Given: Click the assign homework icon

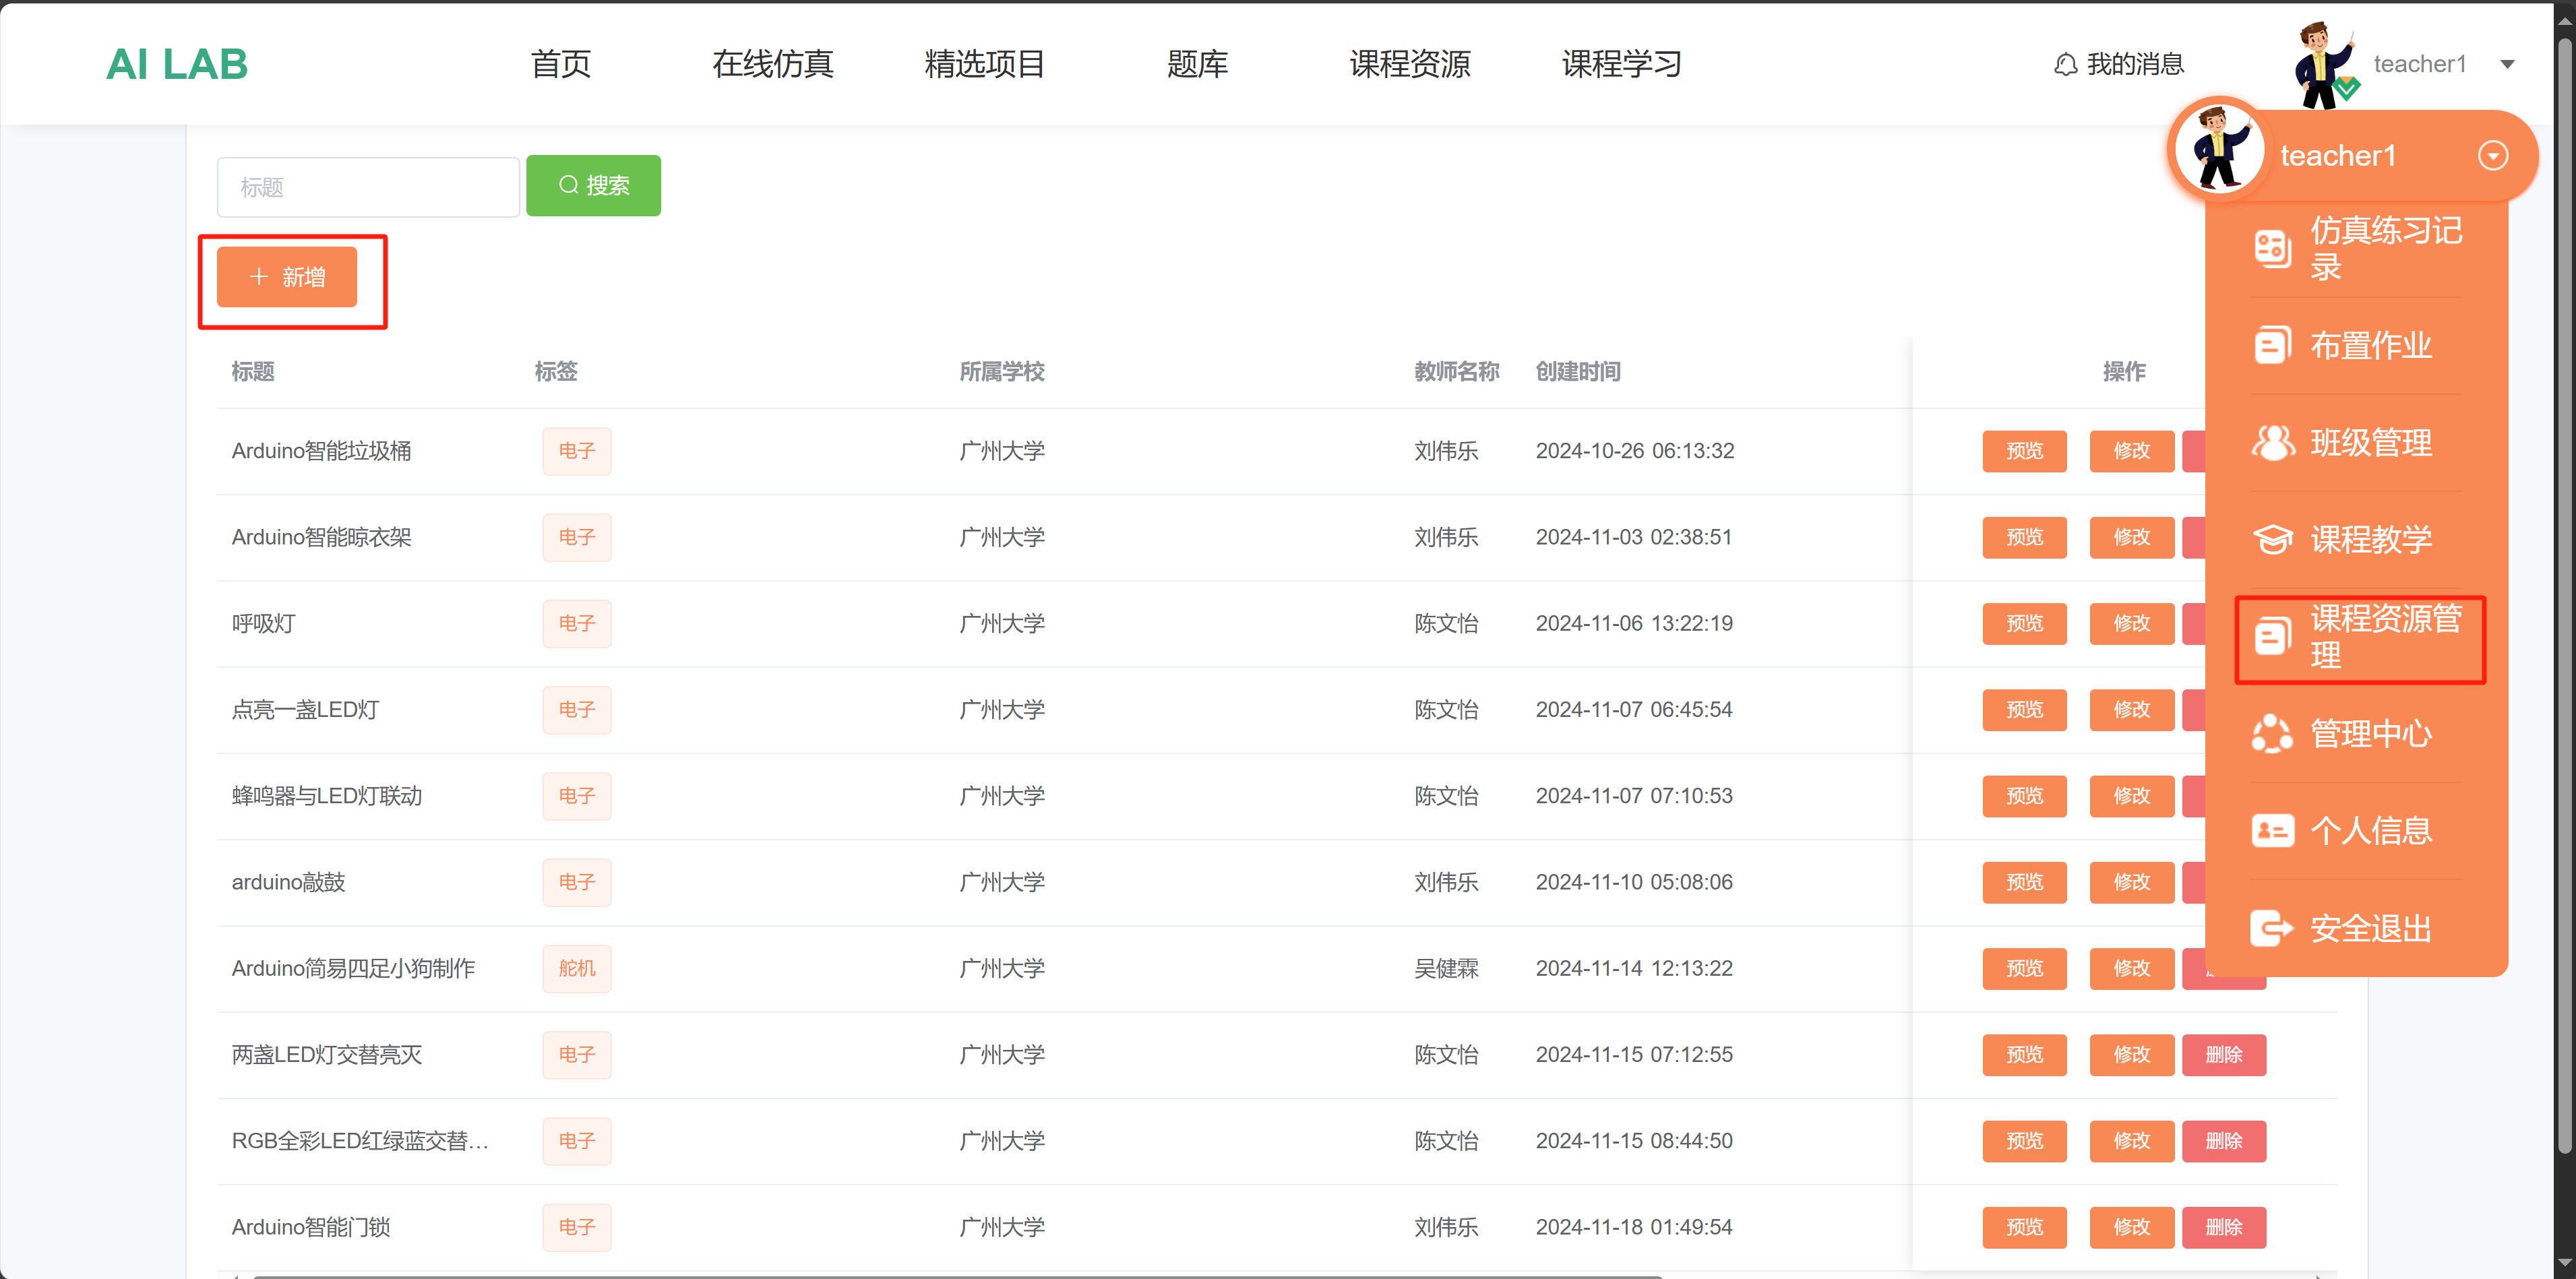Looking at the screenshot, I should (2272, 345).
